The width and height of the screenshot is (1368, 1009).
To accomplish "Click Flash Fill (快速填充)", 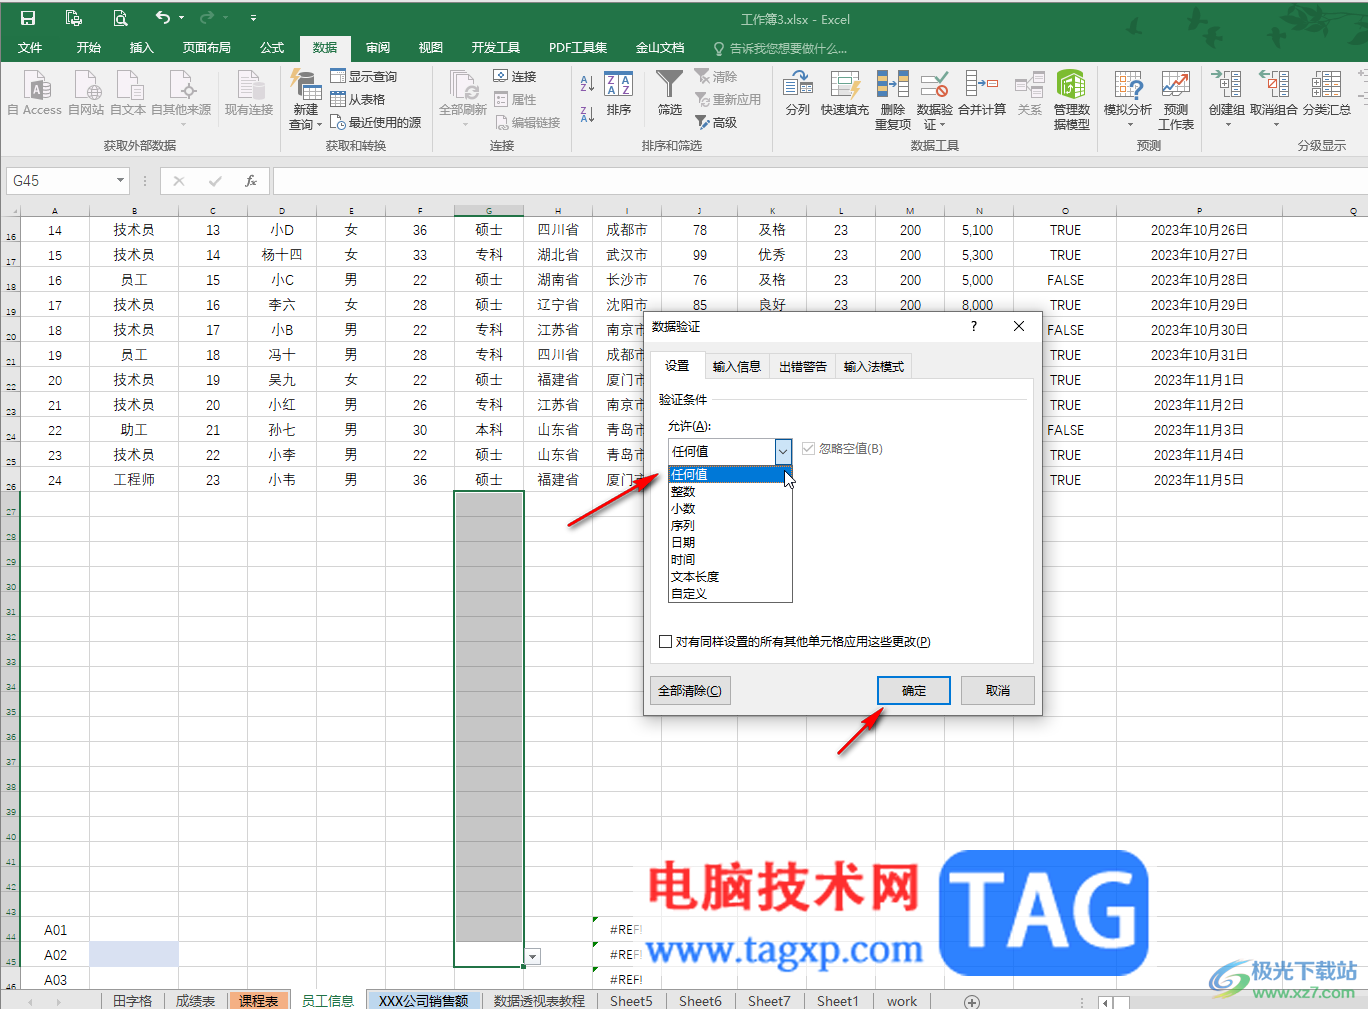I will click(x=845, y=93).
